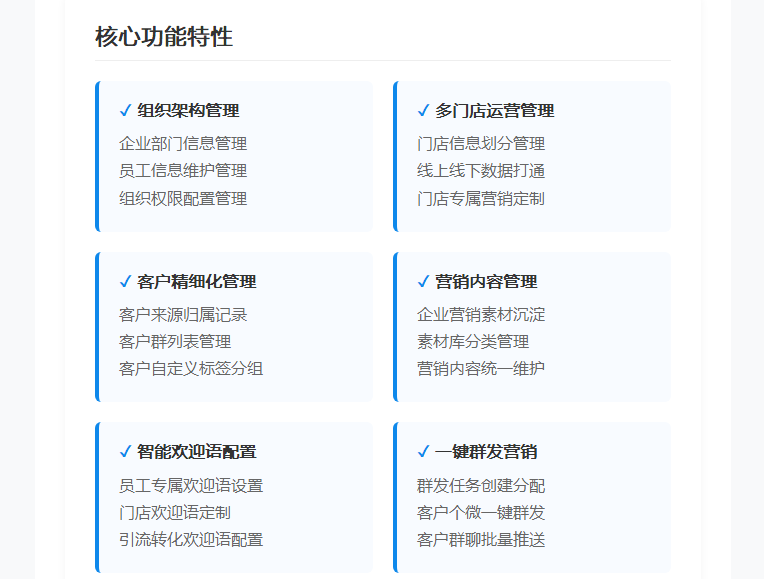Select the line 客户群聊批量推送
The image size is (764, 579).
click(x=481, y=540)
